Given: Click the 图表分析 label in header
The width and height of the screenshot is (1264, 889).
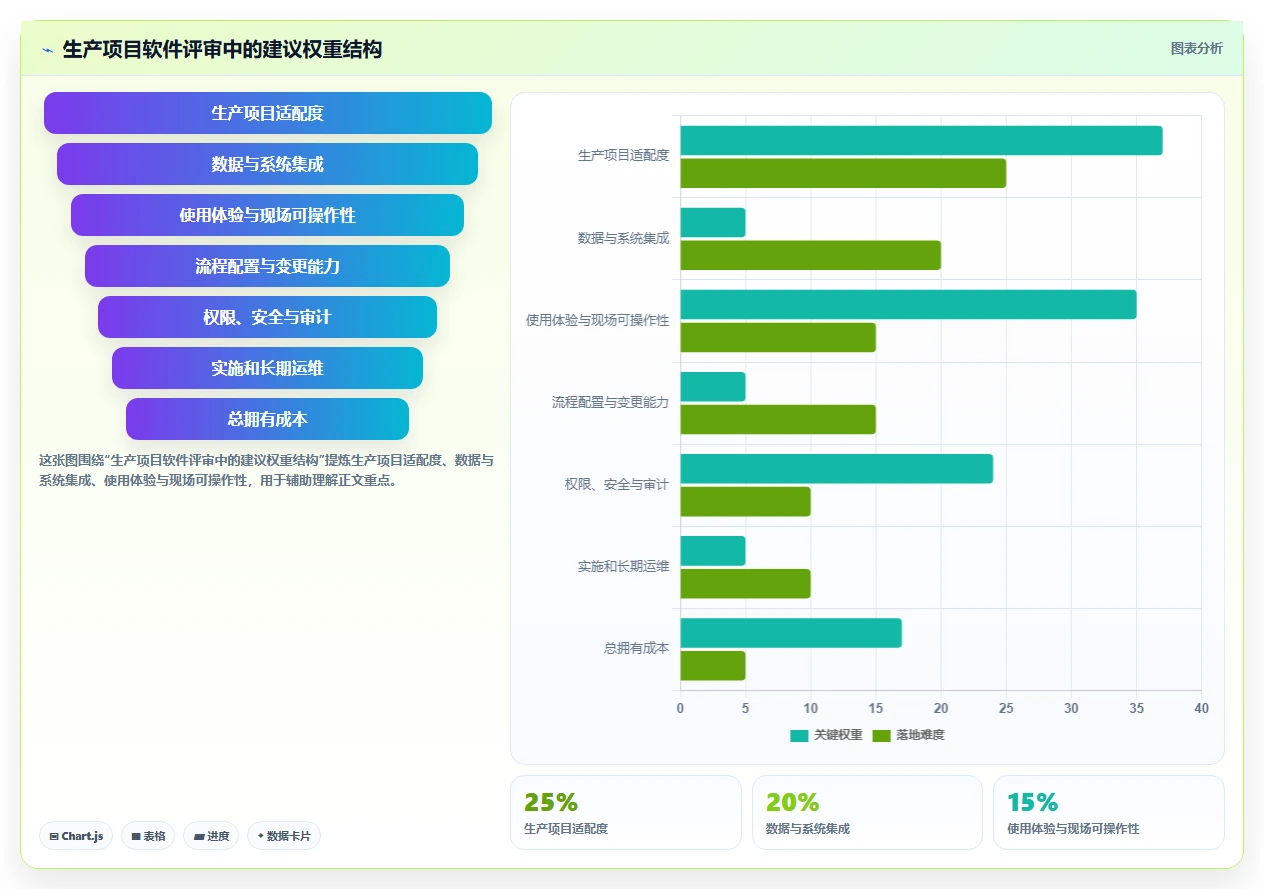Looking at the screenshot, I should tap(1196, 48).
